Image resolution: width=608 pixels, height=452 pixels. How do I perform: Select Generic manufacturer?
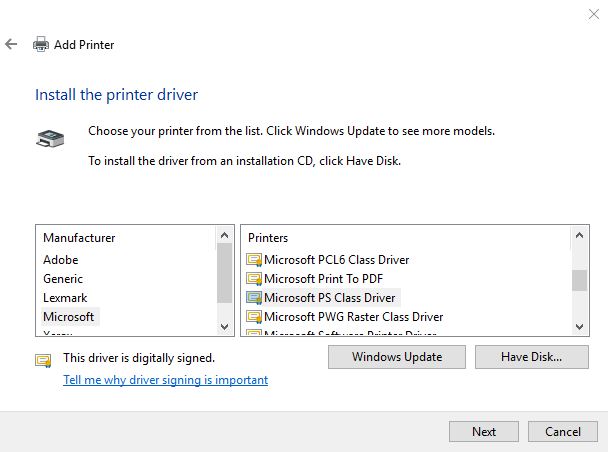click(x=63, y=279)
